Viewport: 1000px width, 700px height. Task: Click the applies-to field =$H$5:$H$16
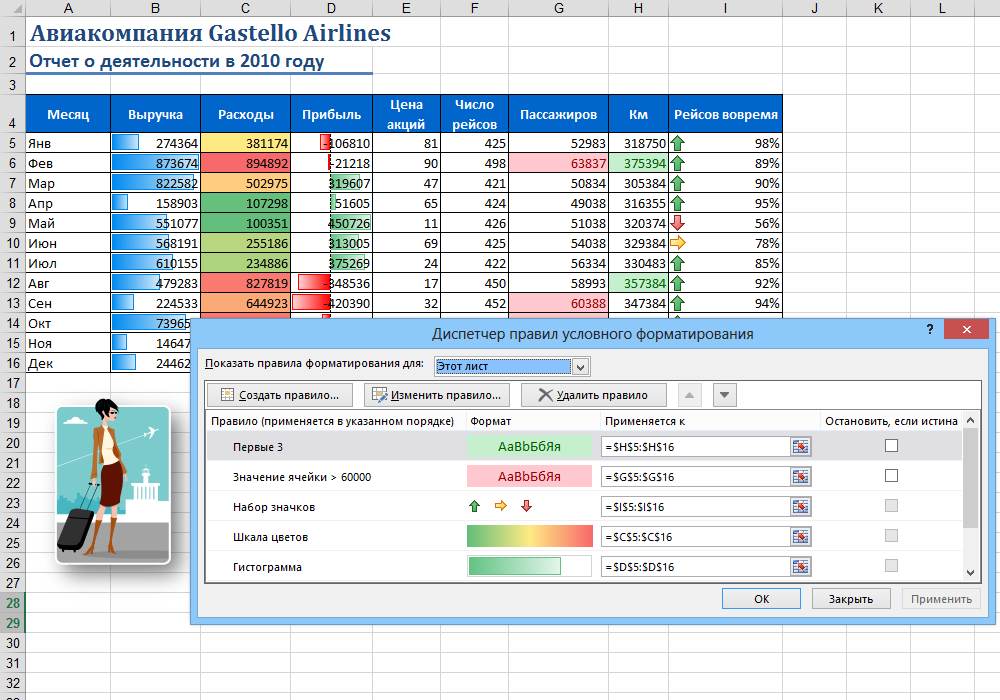(x=696, y=447)
